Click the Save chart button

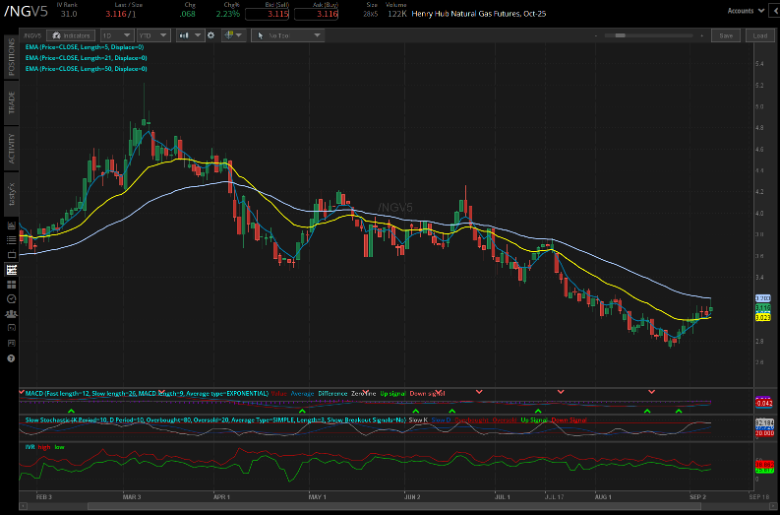725,35
